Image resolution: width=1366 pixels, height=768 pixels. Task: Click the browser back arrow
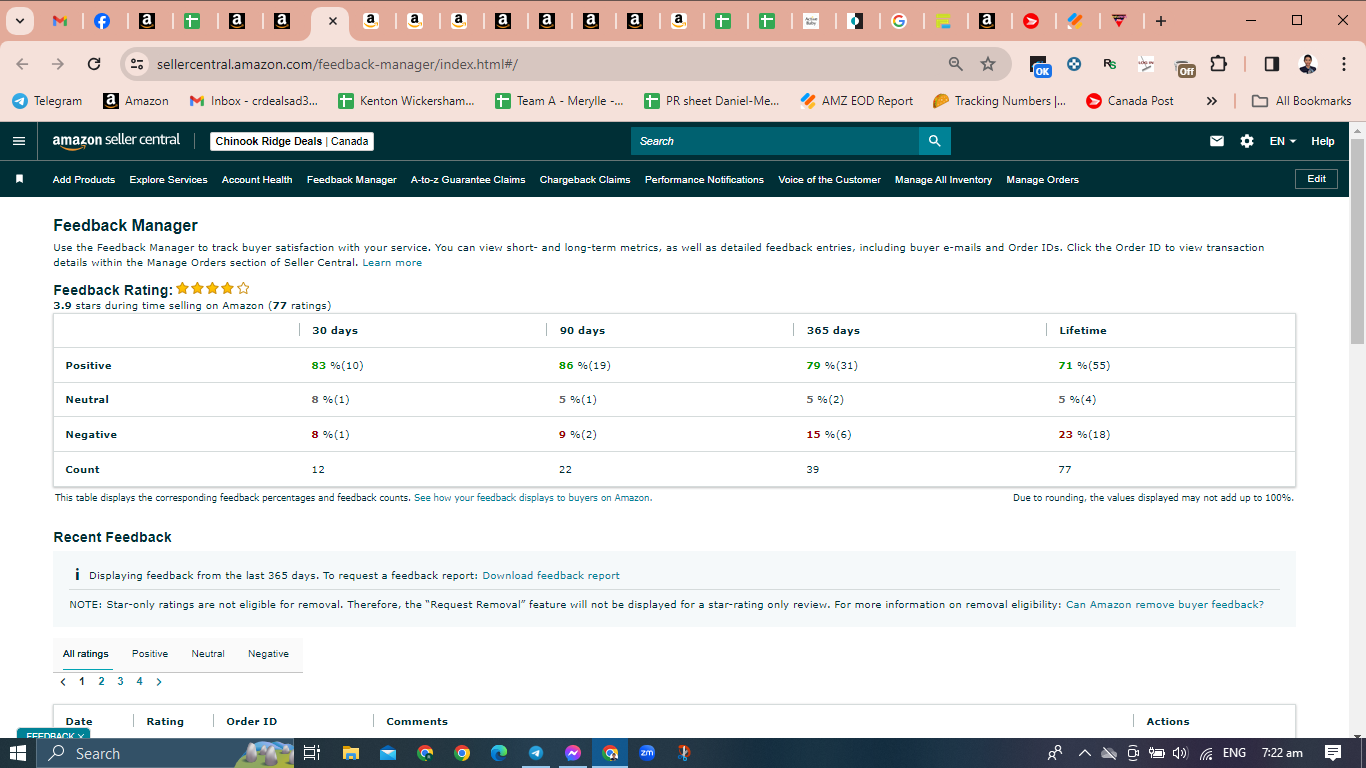pos(23,64)
